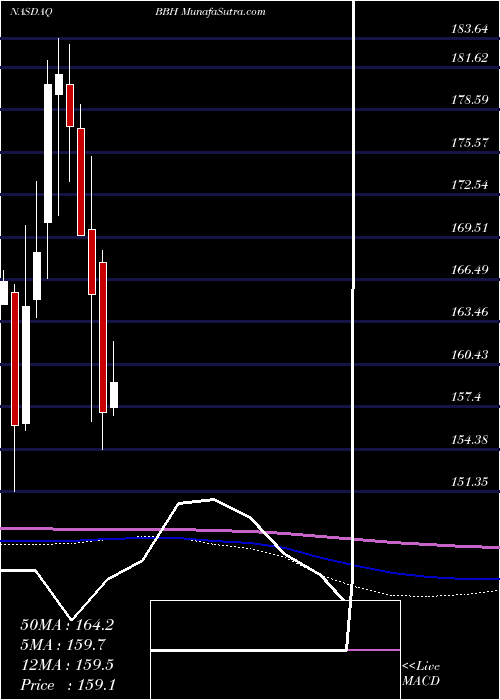Click the 172.54 price axis label
Viewport: 500px width, 700px height.
pyautogui.click(x=471, y=185)
